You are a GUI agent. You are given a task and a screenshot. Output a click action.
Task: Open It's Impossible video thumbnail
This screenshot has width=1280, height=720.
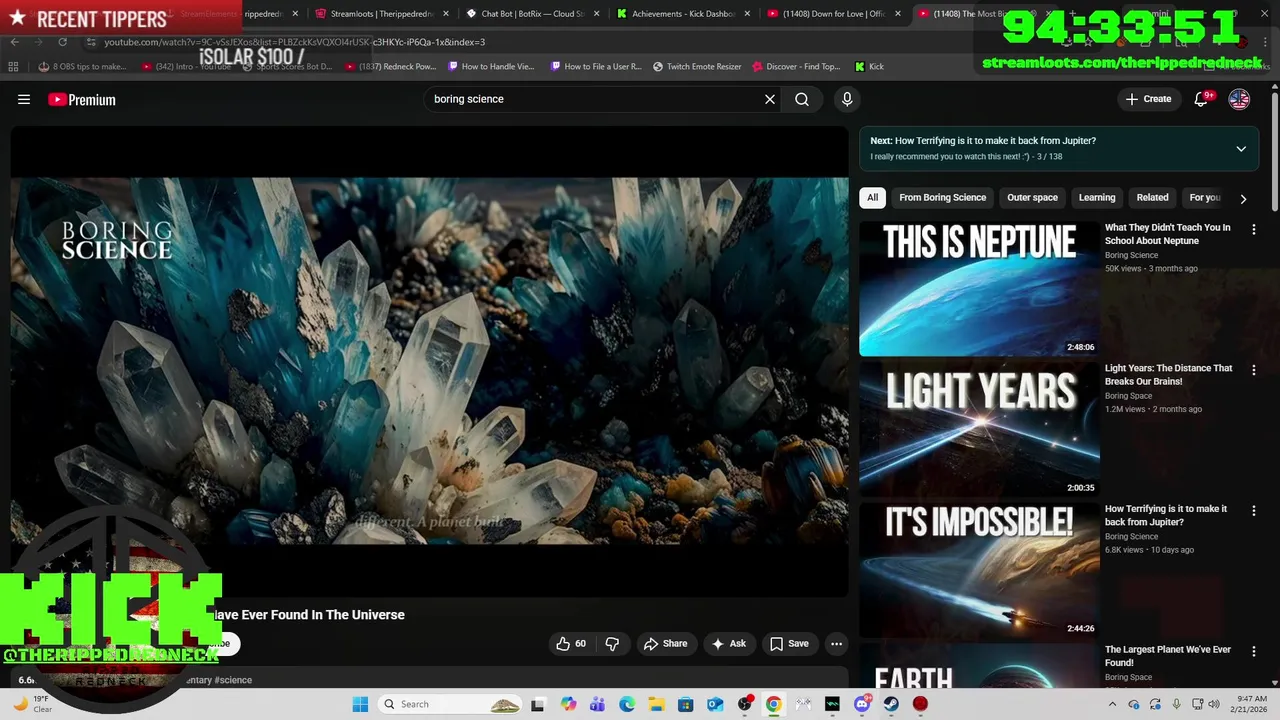979,570
